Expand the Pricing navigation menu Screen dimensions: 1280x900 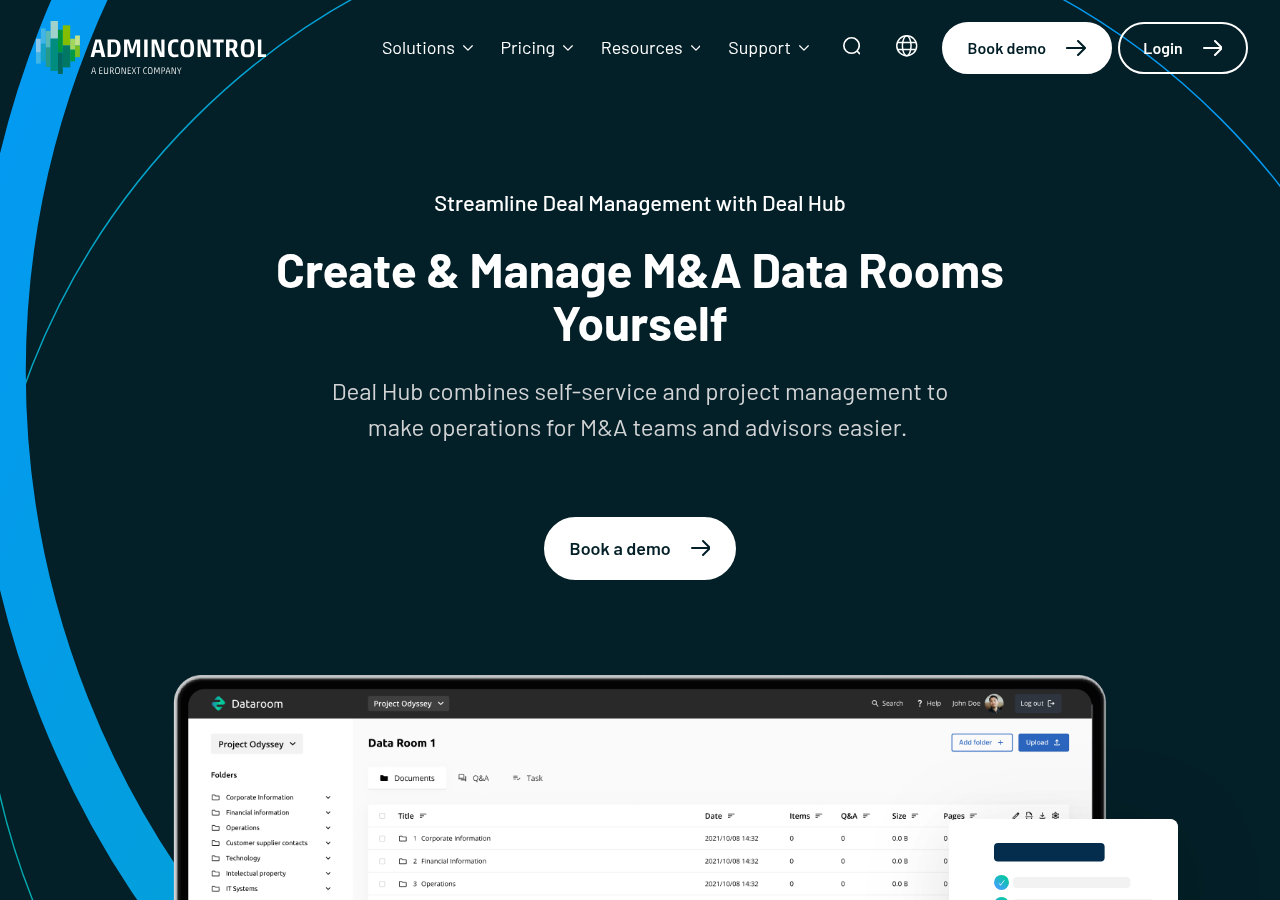(538, 48)
